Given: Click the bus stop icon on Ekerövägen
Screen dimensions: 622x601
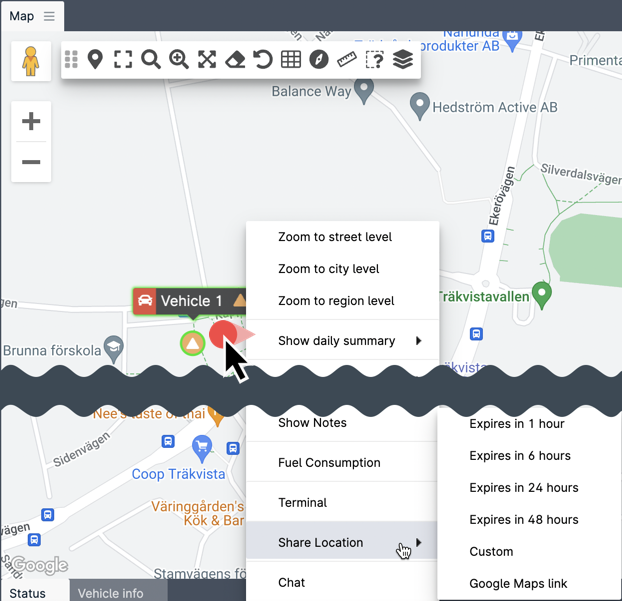Looking at the screenshot, I should click(488, 236).
